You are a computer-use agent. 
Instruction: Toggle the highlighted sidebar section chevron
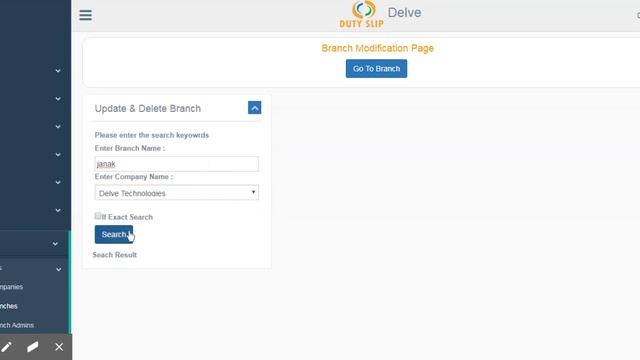[x=55, y=244]
